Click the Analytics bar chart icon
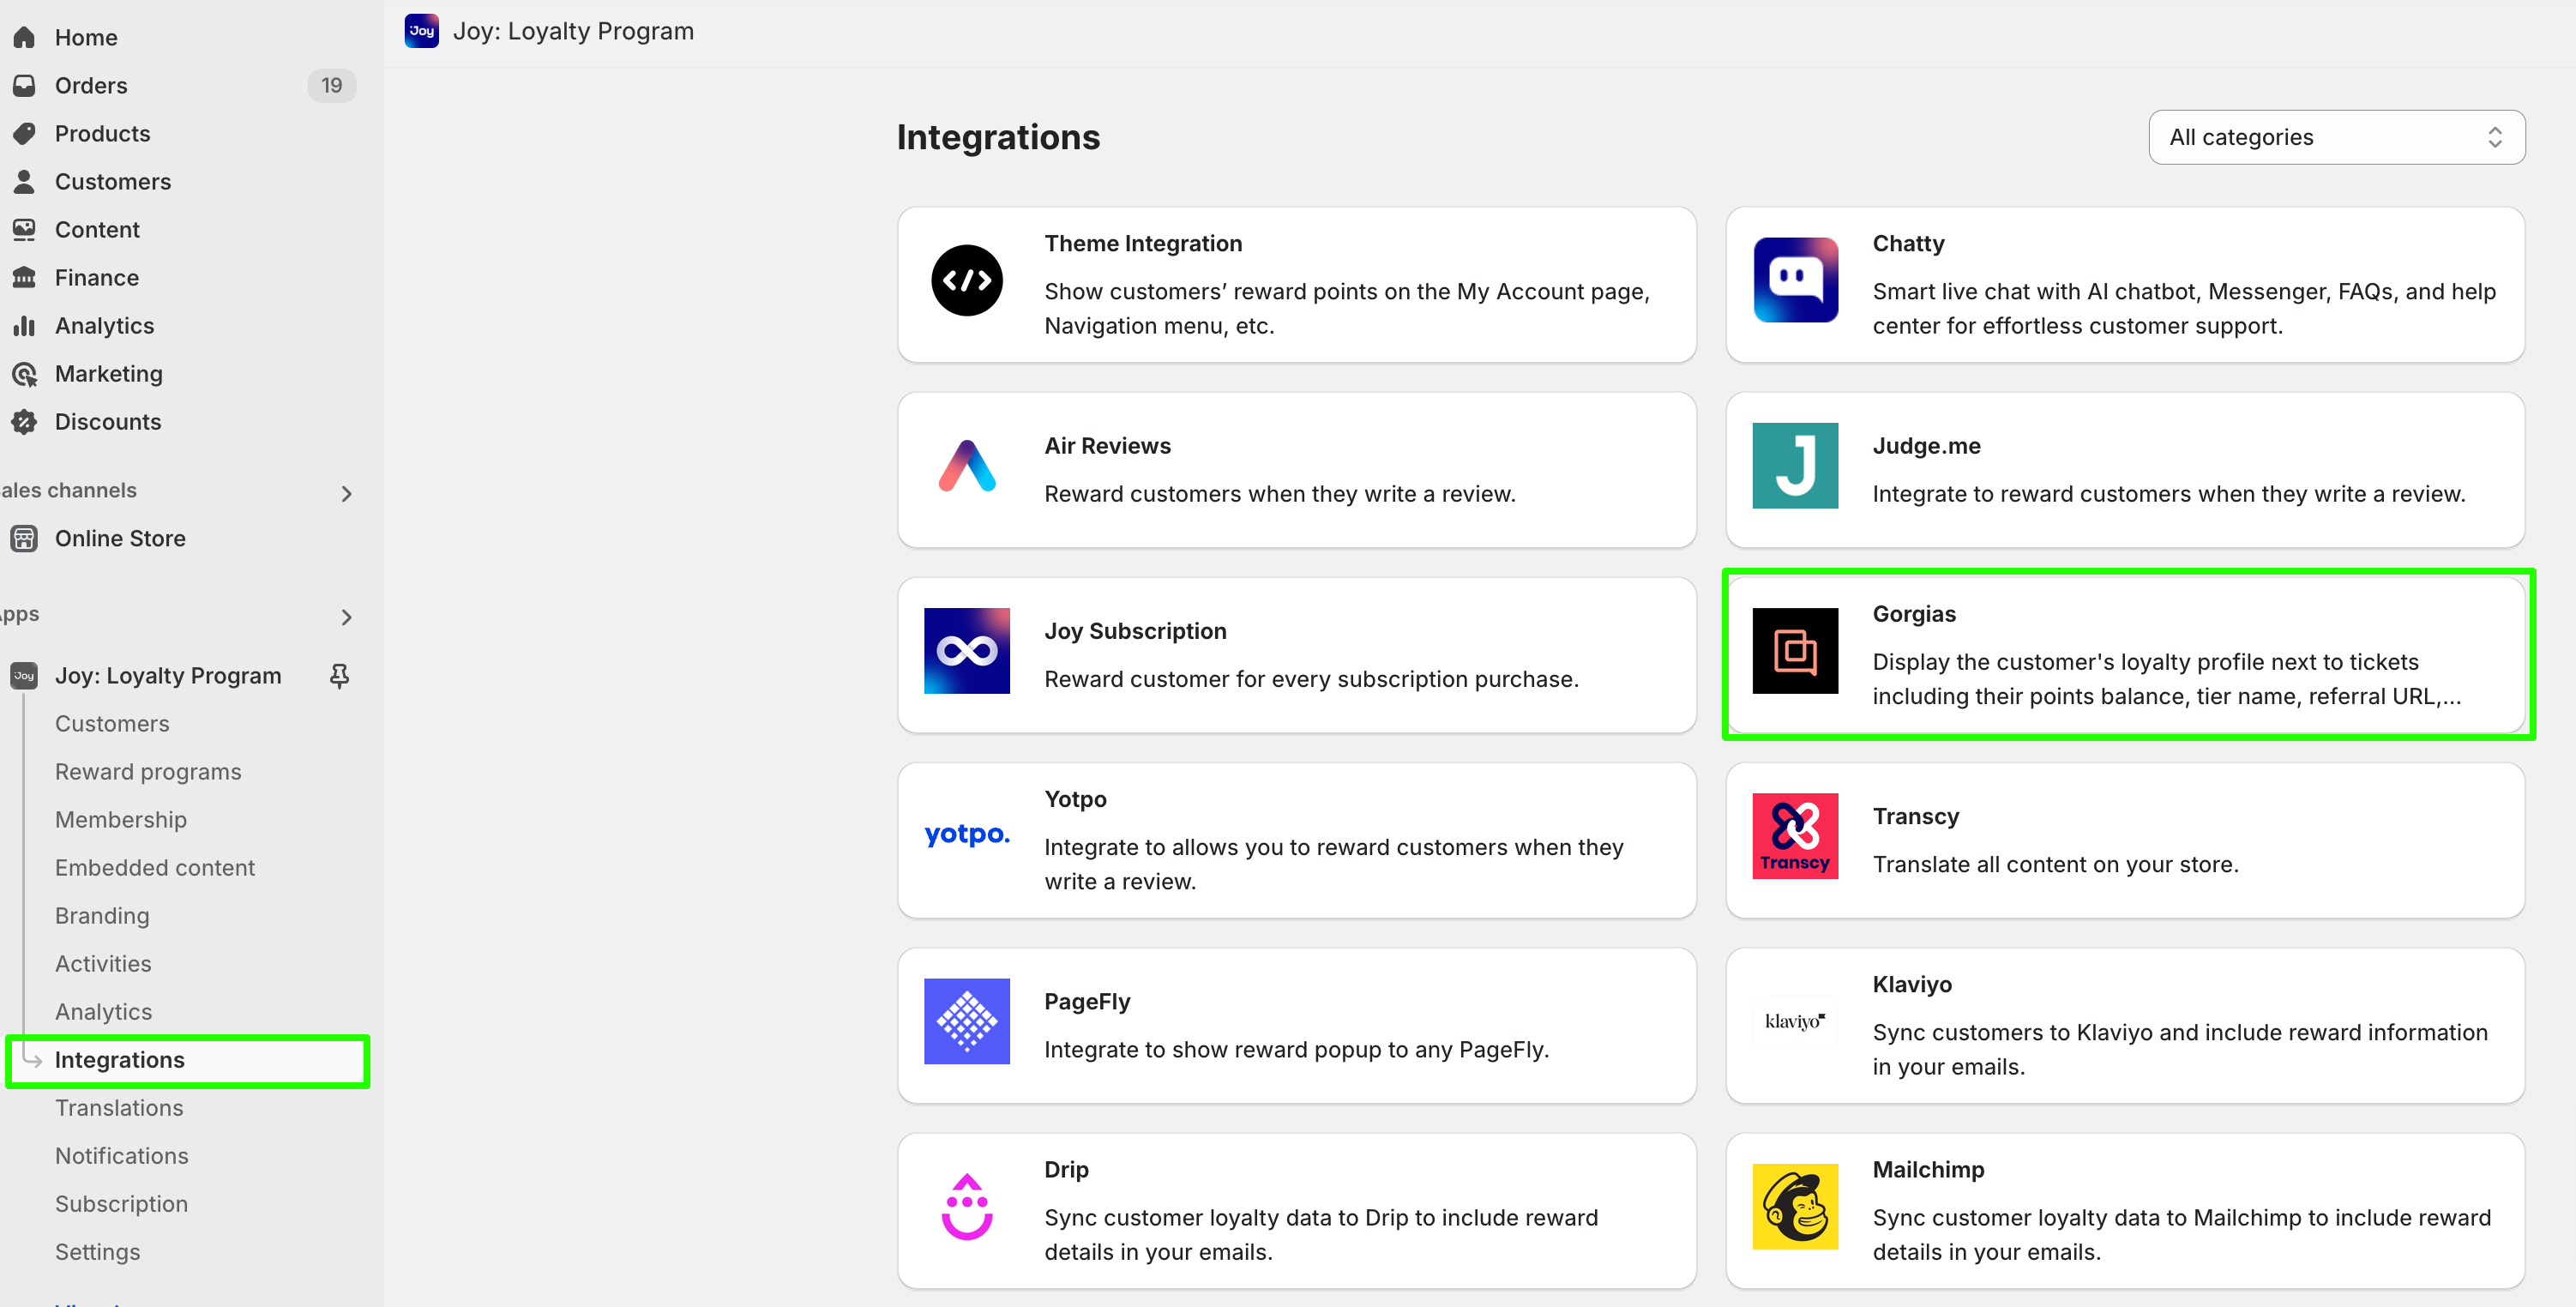Screen dimensions: 2576x1307 point(24,325)
